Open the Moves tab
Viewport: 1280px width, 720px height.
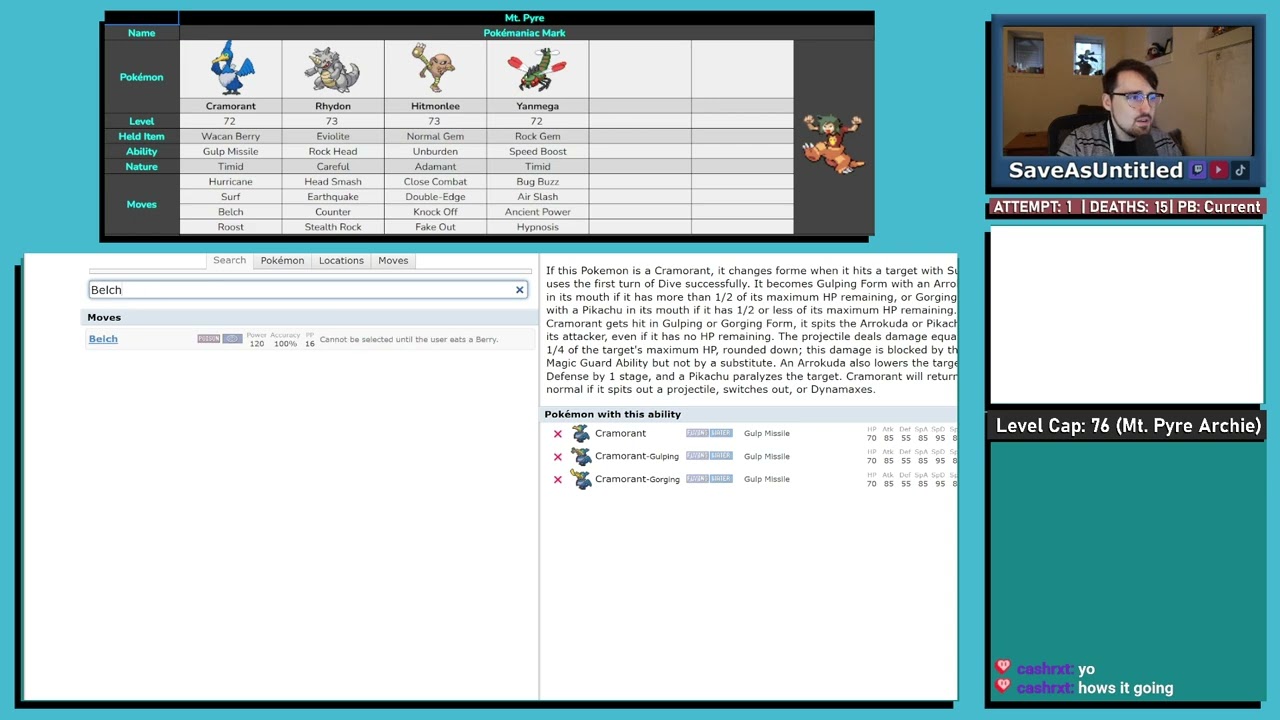(393, 261)
